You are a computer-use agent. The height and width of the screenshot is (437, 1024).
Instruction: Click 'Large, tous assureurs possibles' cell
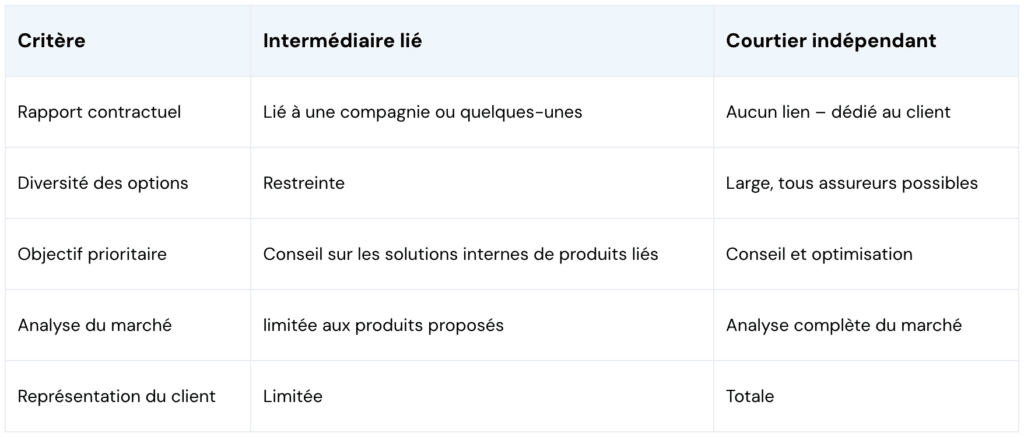(x=852, y=183)
